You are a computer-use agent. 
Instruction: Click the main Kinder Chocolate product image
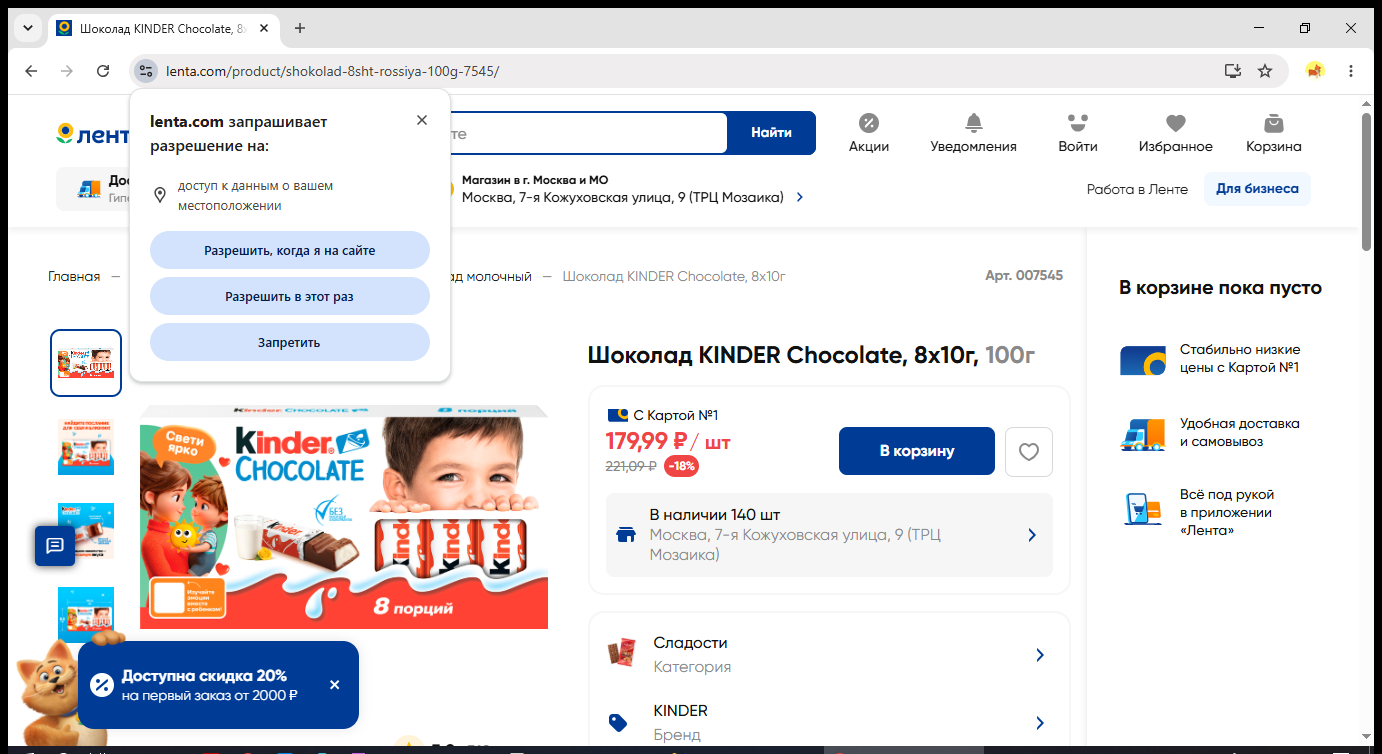[x=344, y=517]
